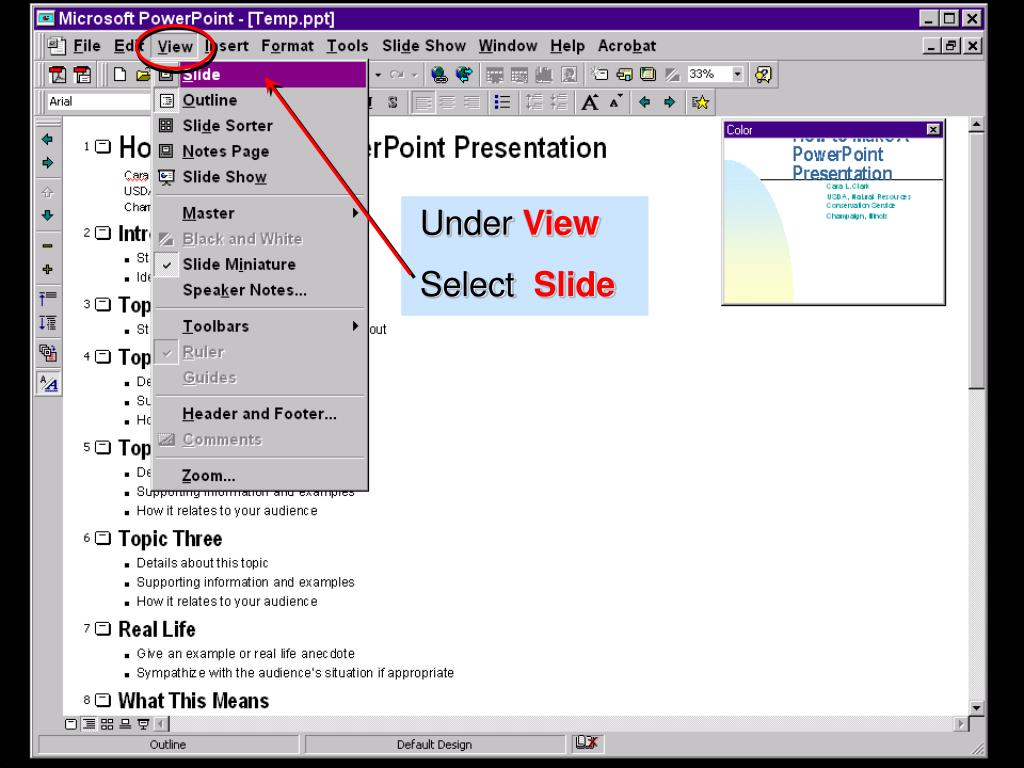
Task: Open the Slide Show menu in menu bar
Action: (x=424, y=46)
